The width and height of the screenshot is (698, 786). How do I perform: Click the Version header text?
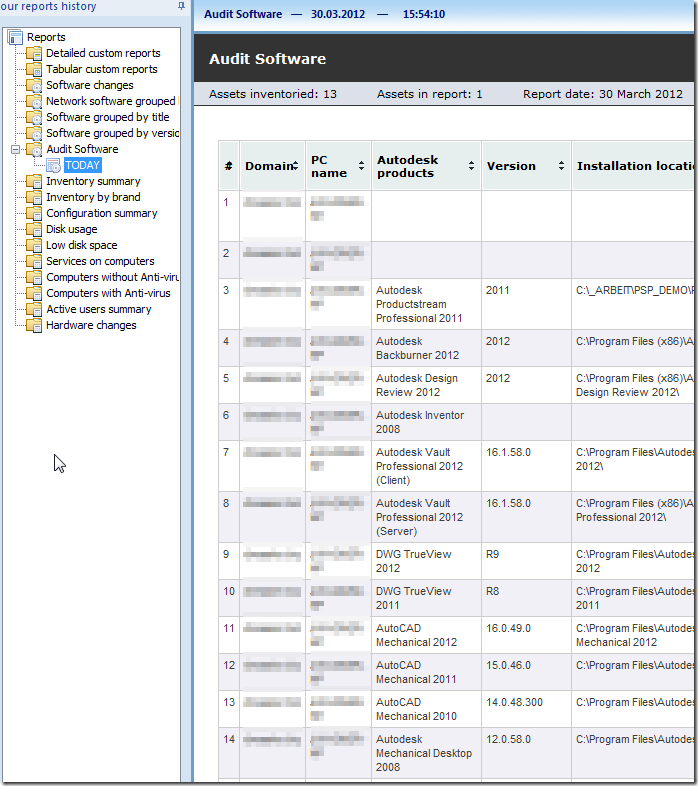pos(511,166)
